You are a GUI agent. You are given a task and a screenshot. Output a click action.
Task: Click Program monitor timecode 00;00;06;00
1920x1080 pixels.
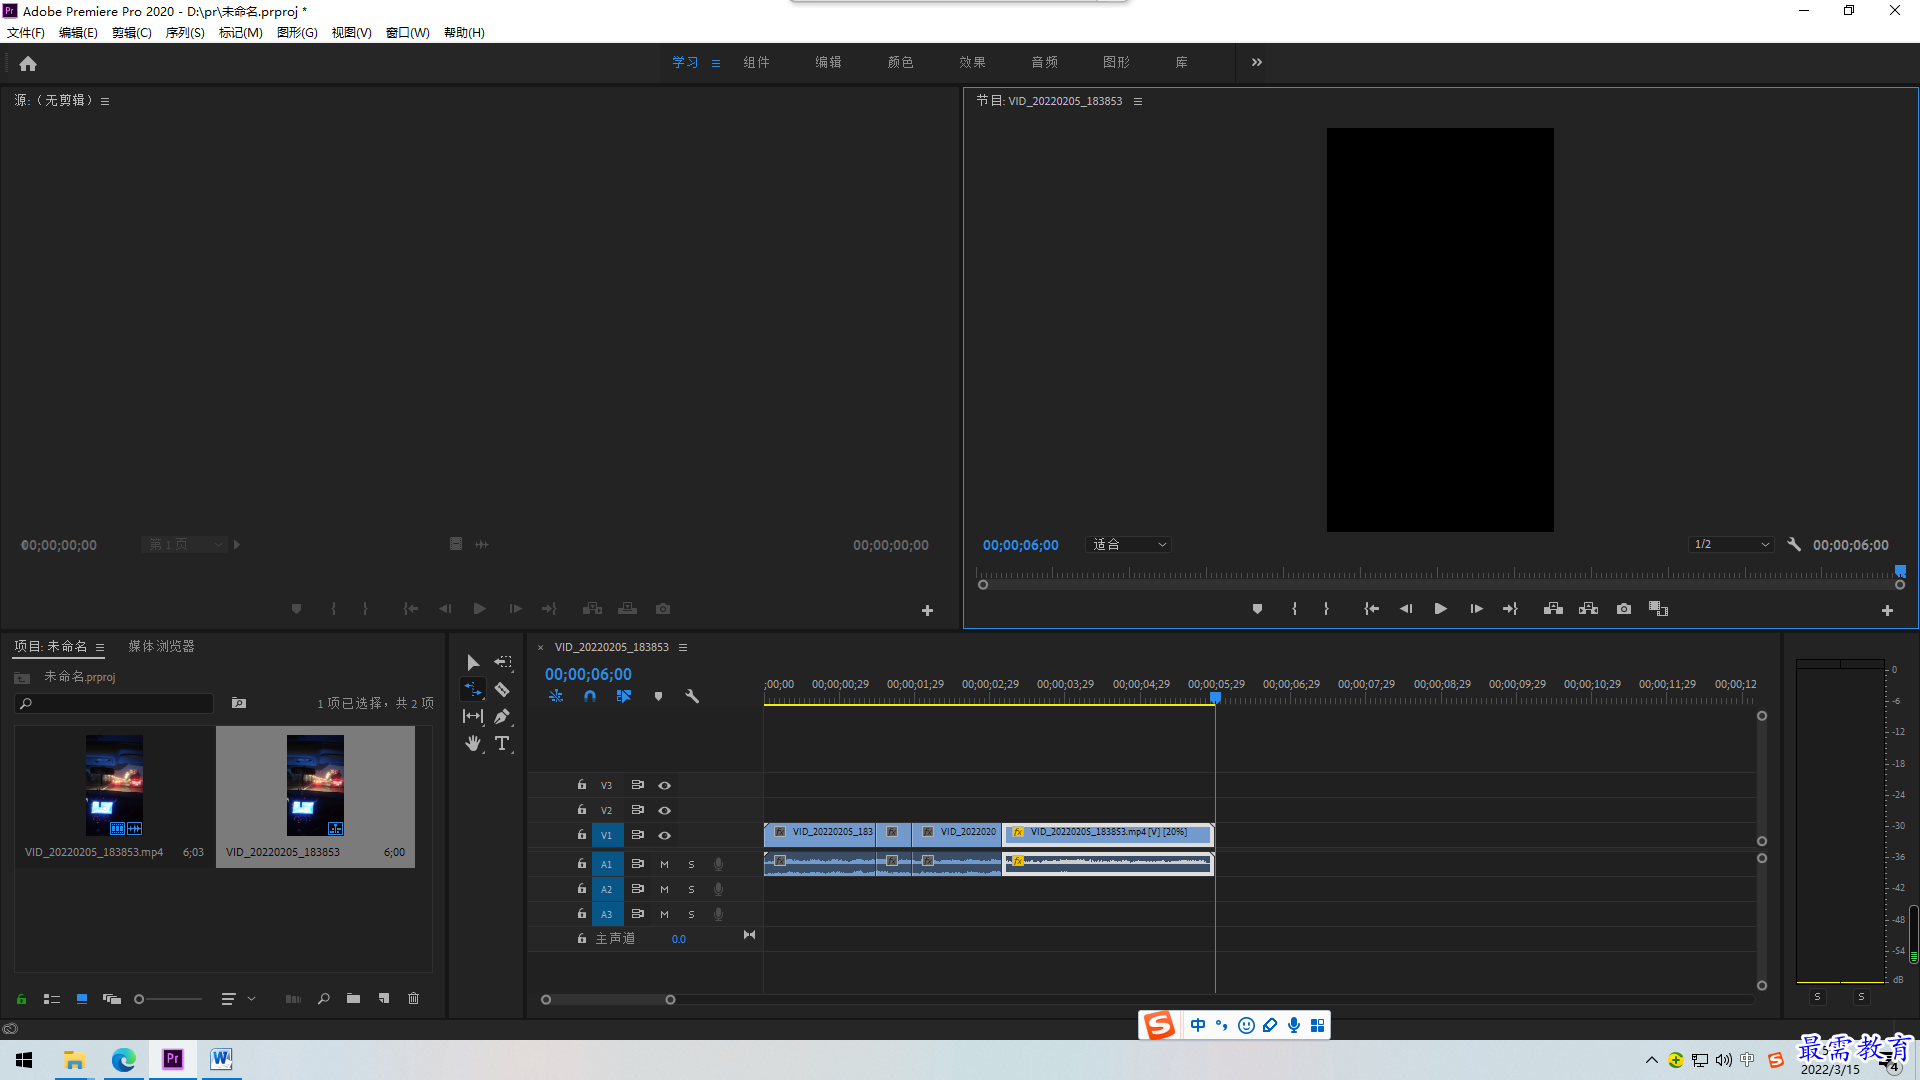coord(1020,545)
